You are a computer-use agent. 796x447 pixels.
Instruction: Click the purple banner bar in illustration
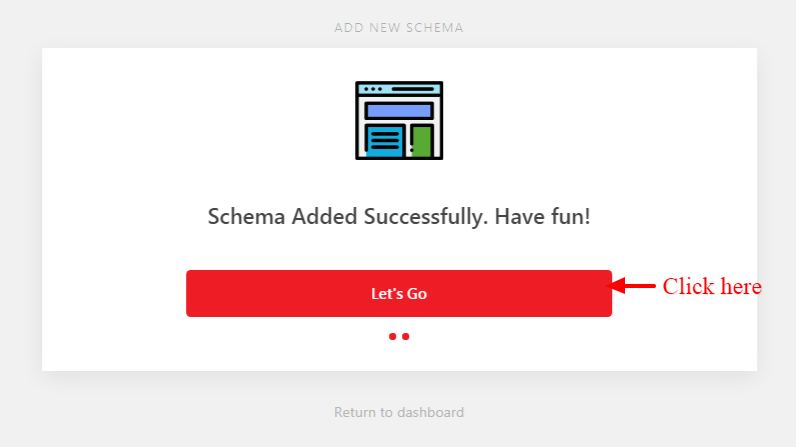coord(399,111)
